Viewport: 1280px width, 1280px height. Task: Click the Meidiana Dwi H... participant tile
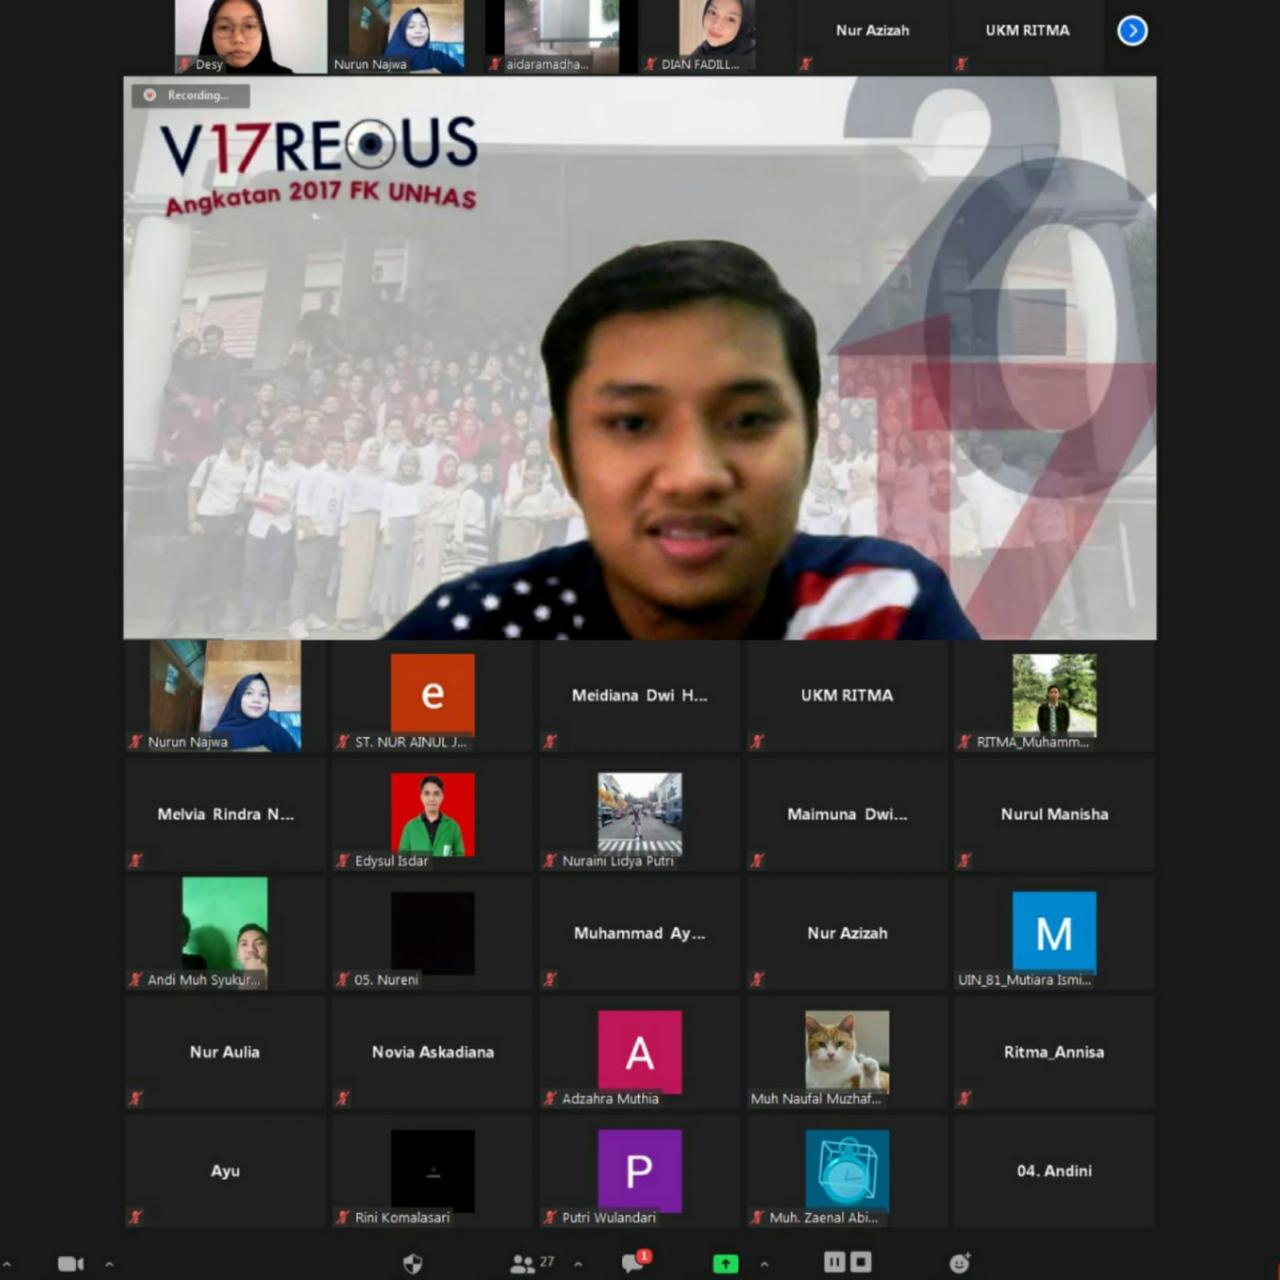point(639,696)
